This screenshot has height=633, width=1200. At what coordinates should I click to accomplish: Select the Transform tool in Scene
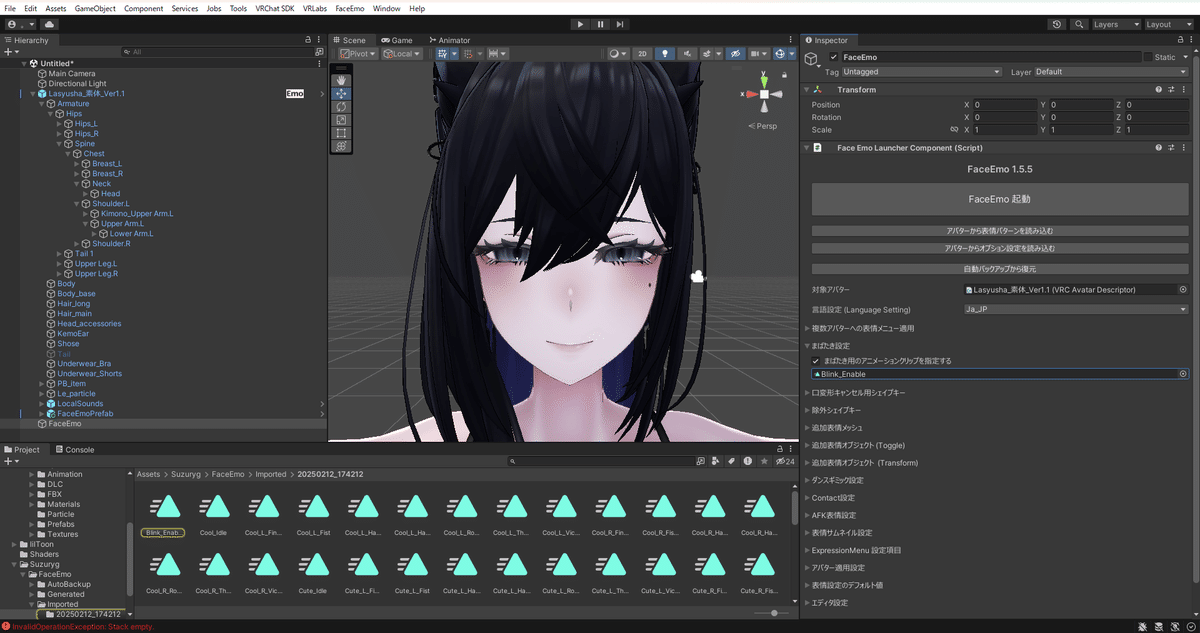[341, 145]
